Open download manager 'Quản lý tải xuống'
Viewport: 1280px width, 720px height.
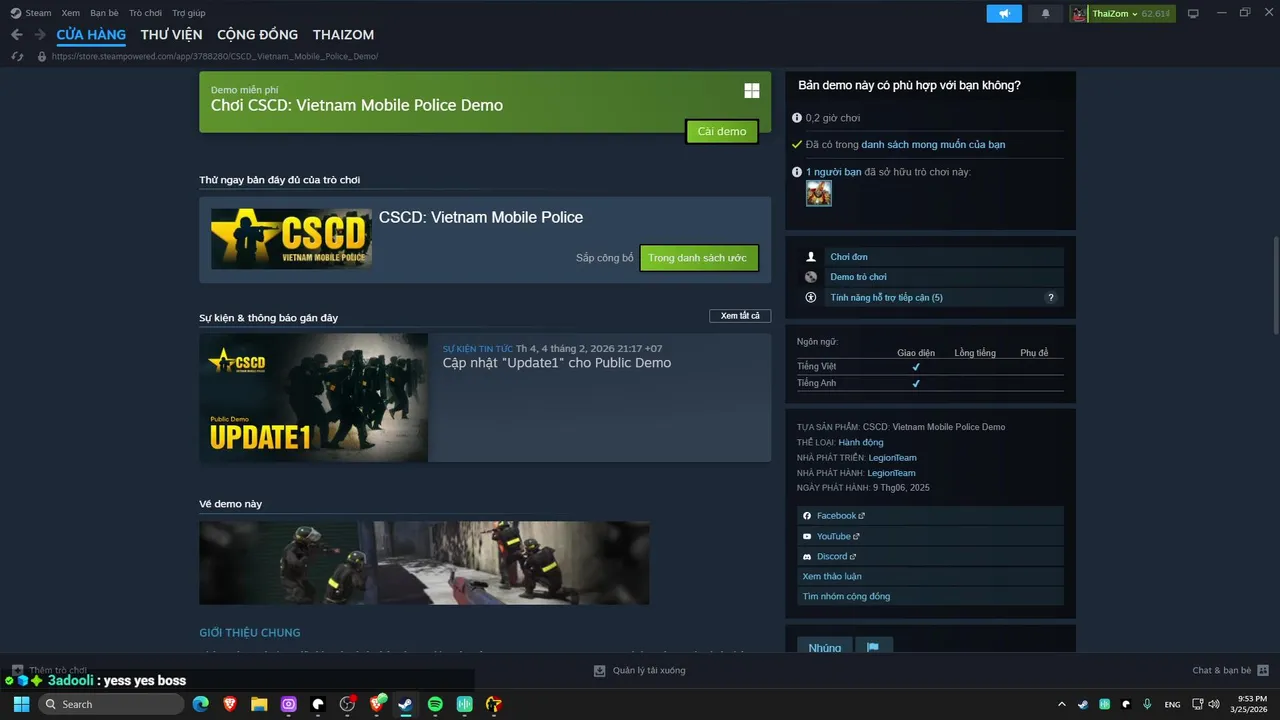coord(640,670)
